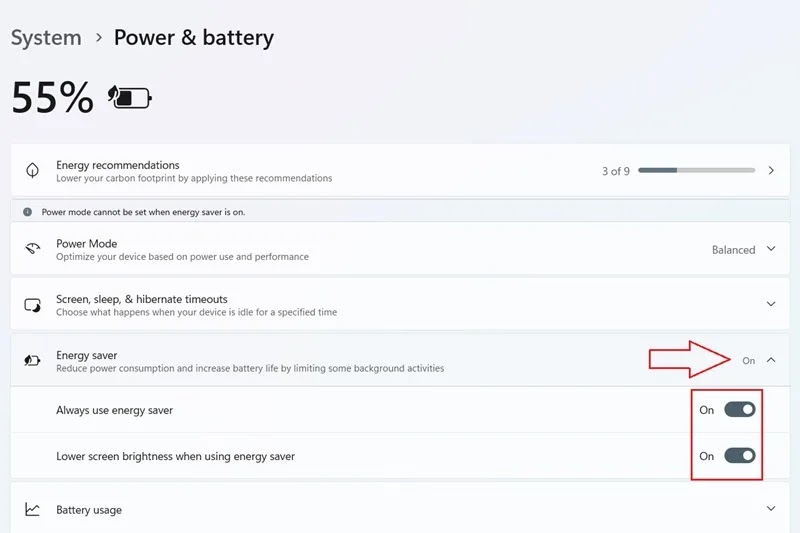Expand the Battery usage section chevron
800x533 pixels.
[771, 509]
